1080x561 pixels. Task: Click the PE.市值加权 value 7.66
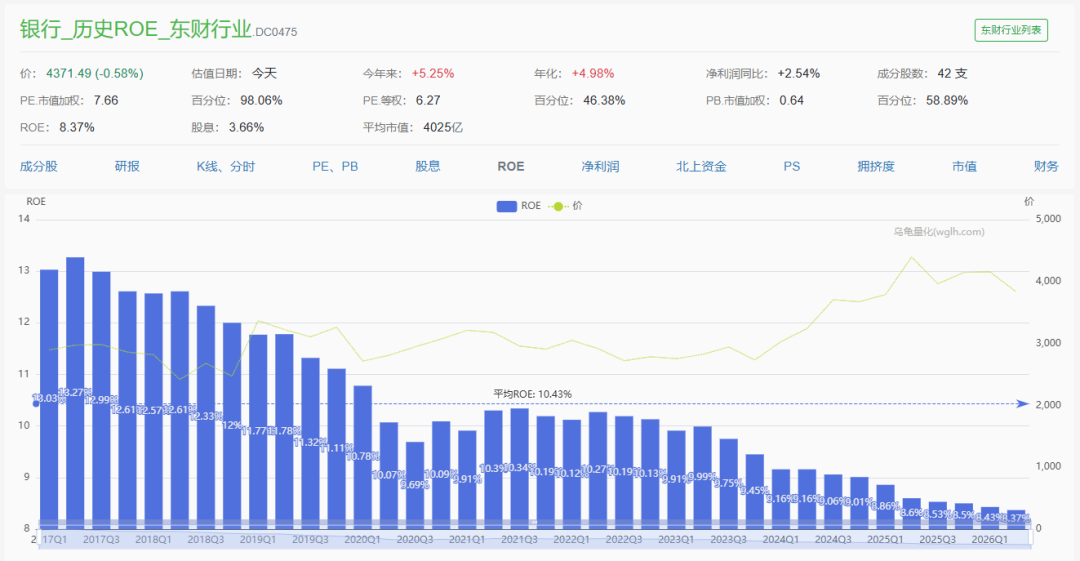(106, 100)
